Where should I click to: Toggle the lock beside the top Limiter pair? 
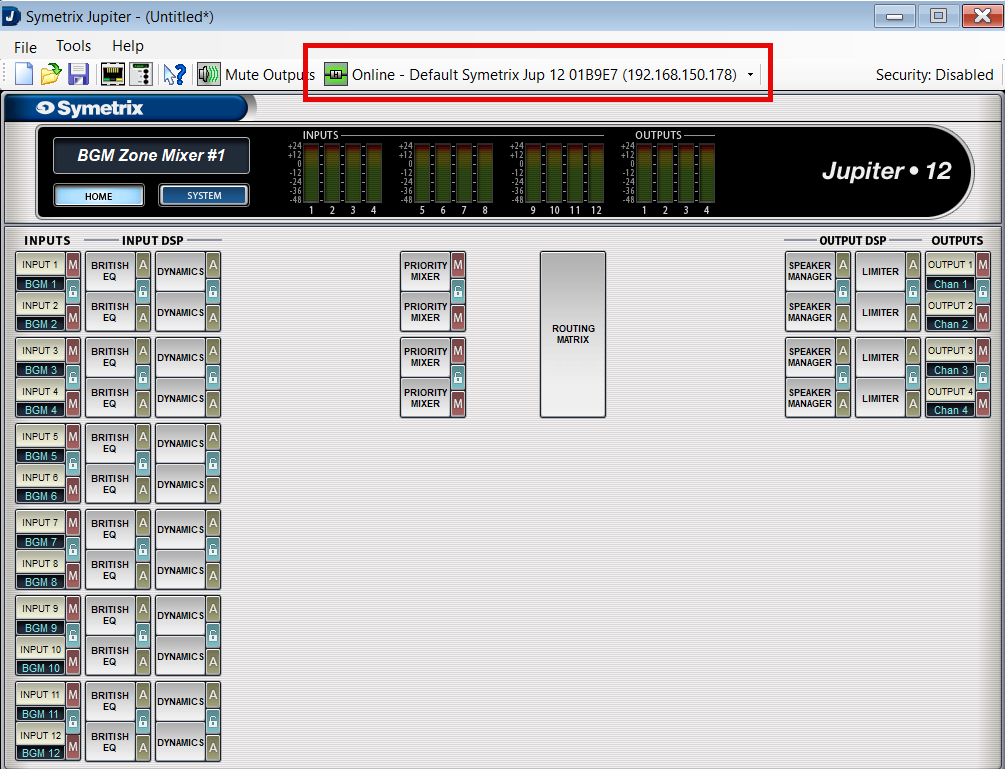[x=913, y=292]
